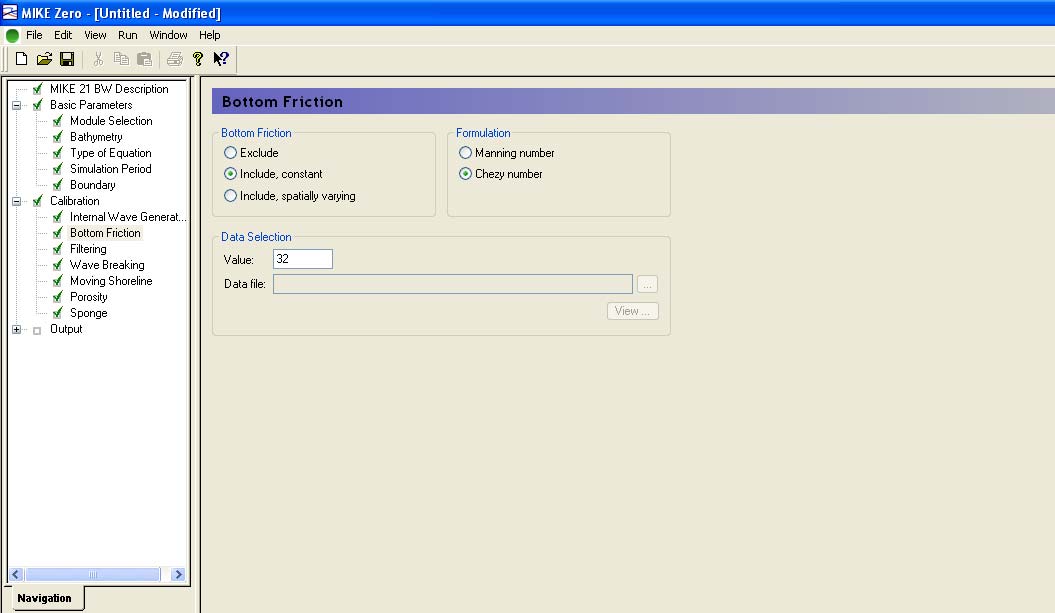
Task: Select MIKE 21 BW Description tree item
Action: click(x=109, y=89)
